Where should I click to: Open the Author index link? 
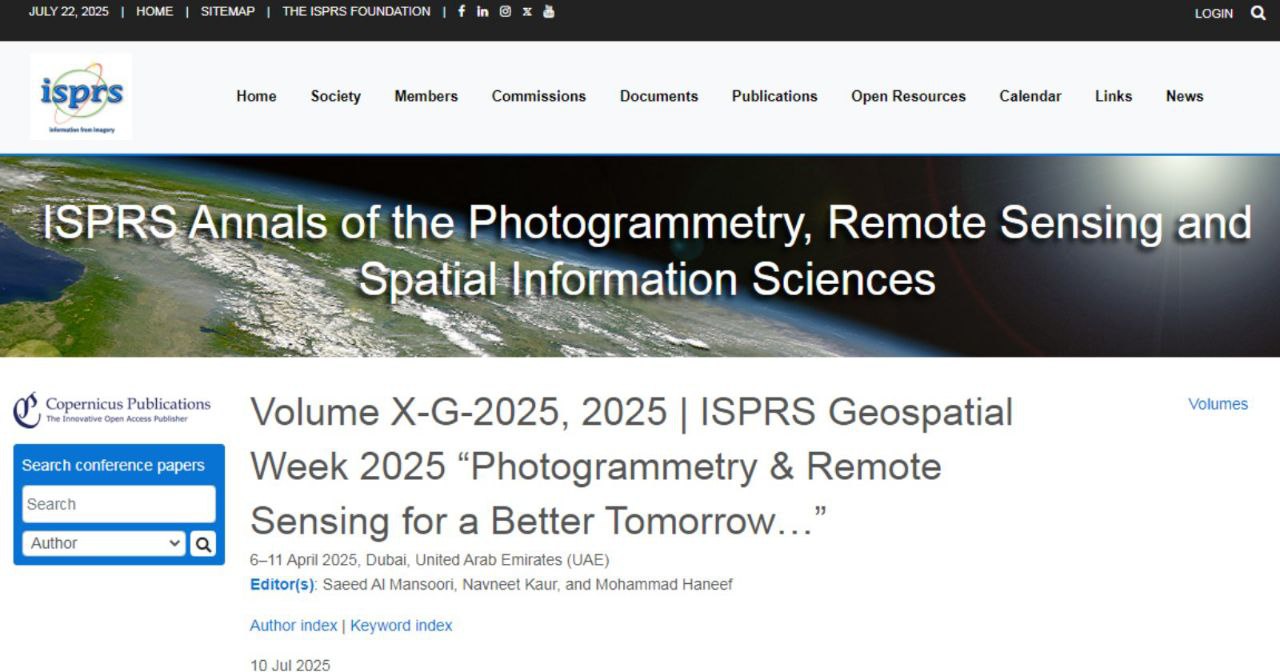coord(293,626)
